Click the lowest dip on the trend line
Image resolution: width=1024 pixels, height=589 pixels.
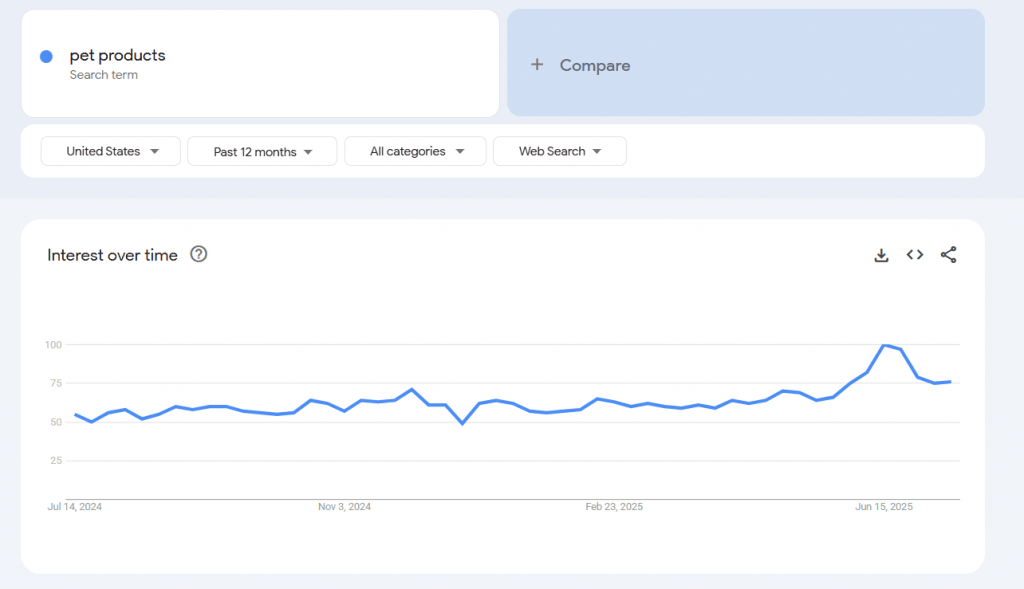click(x=462, y=423)
